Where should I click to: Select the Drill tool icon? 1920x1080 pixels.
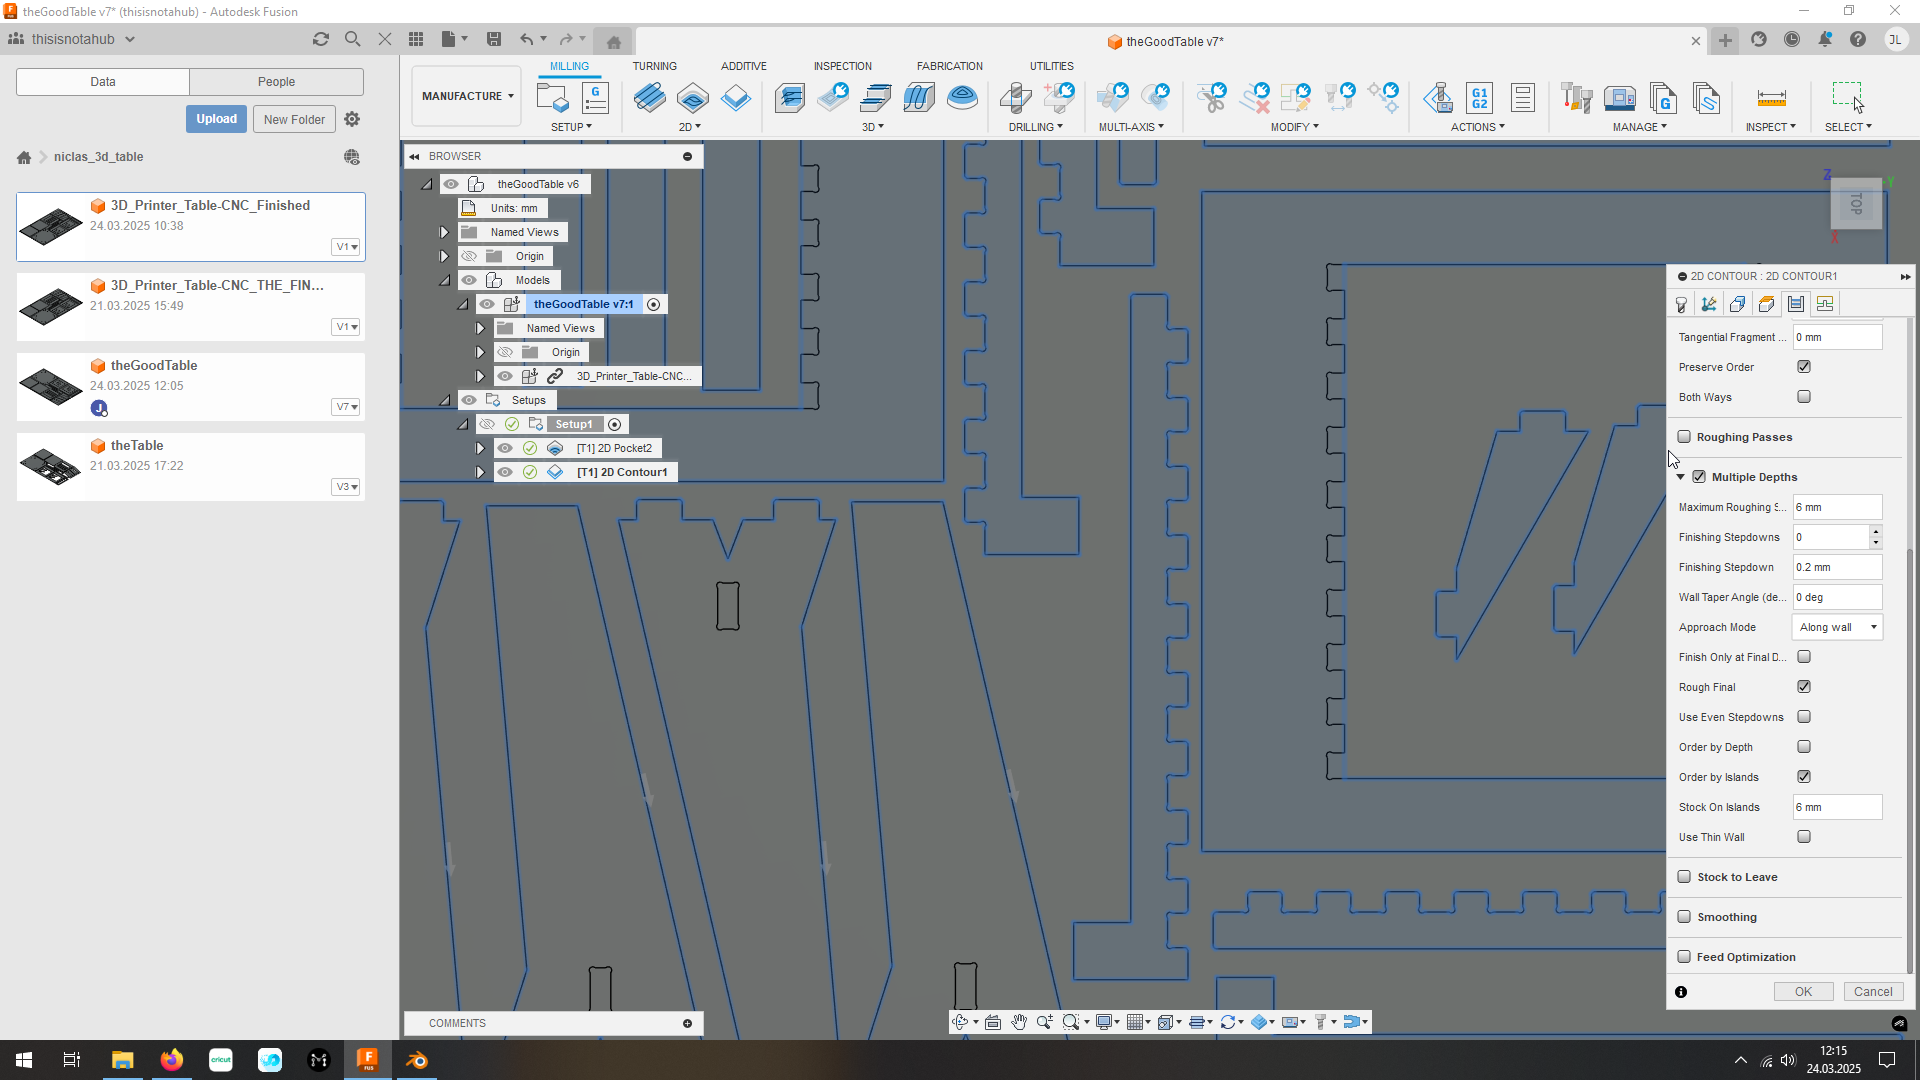pos(1016,98)
